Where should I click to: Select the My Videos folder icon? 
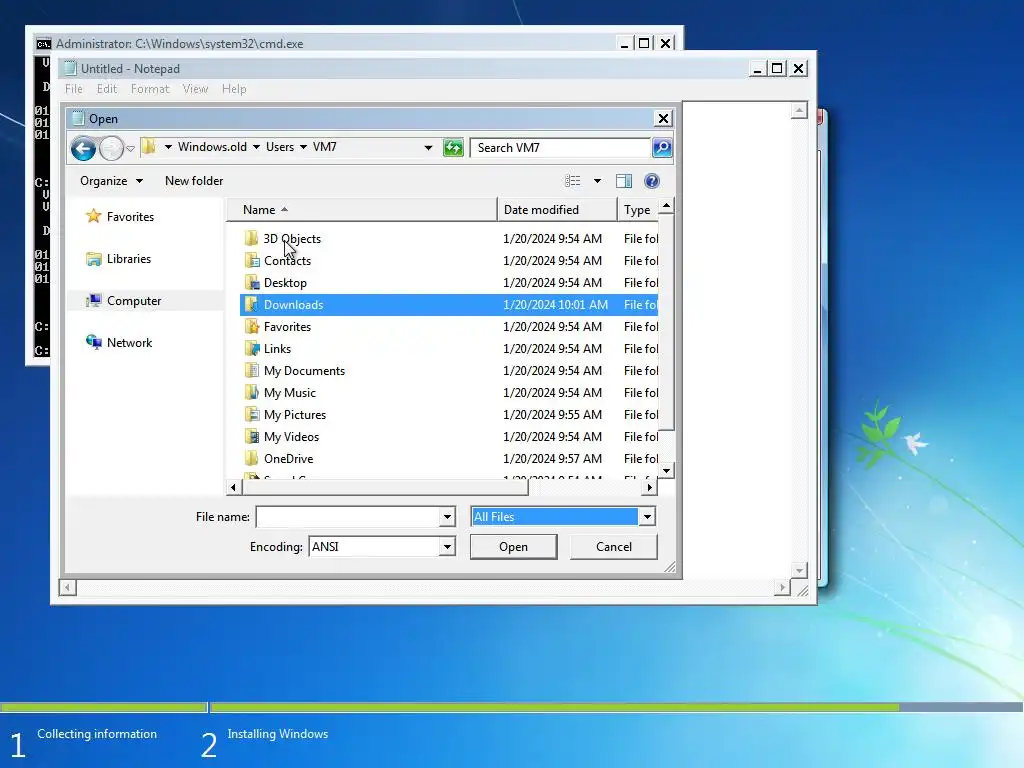coord(251,437)
